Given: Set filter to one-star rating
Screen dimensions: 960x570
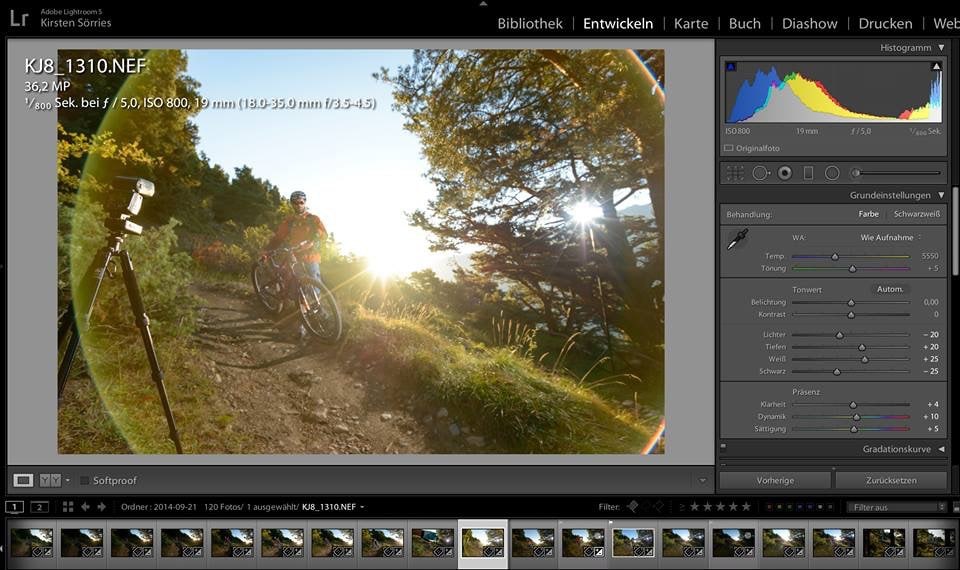Looking at the screenshot, I should [x=694, y=506].
